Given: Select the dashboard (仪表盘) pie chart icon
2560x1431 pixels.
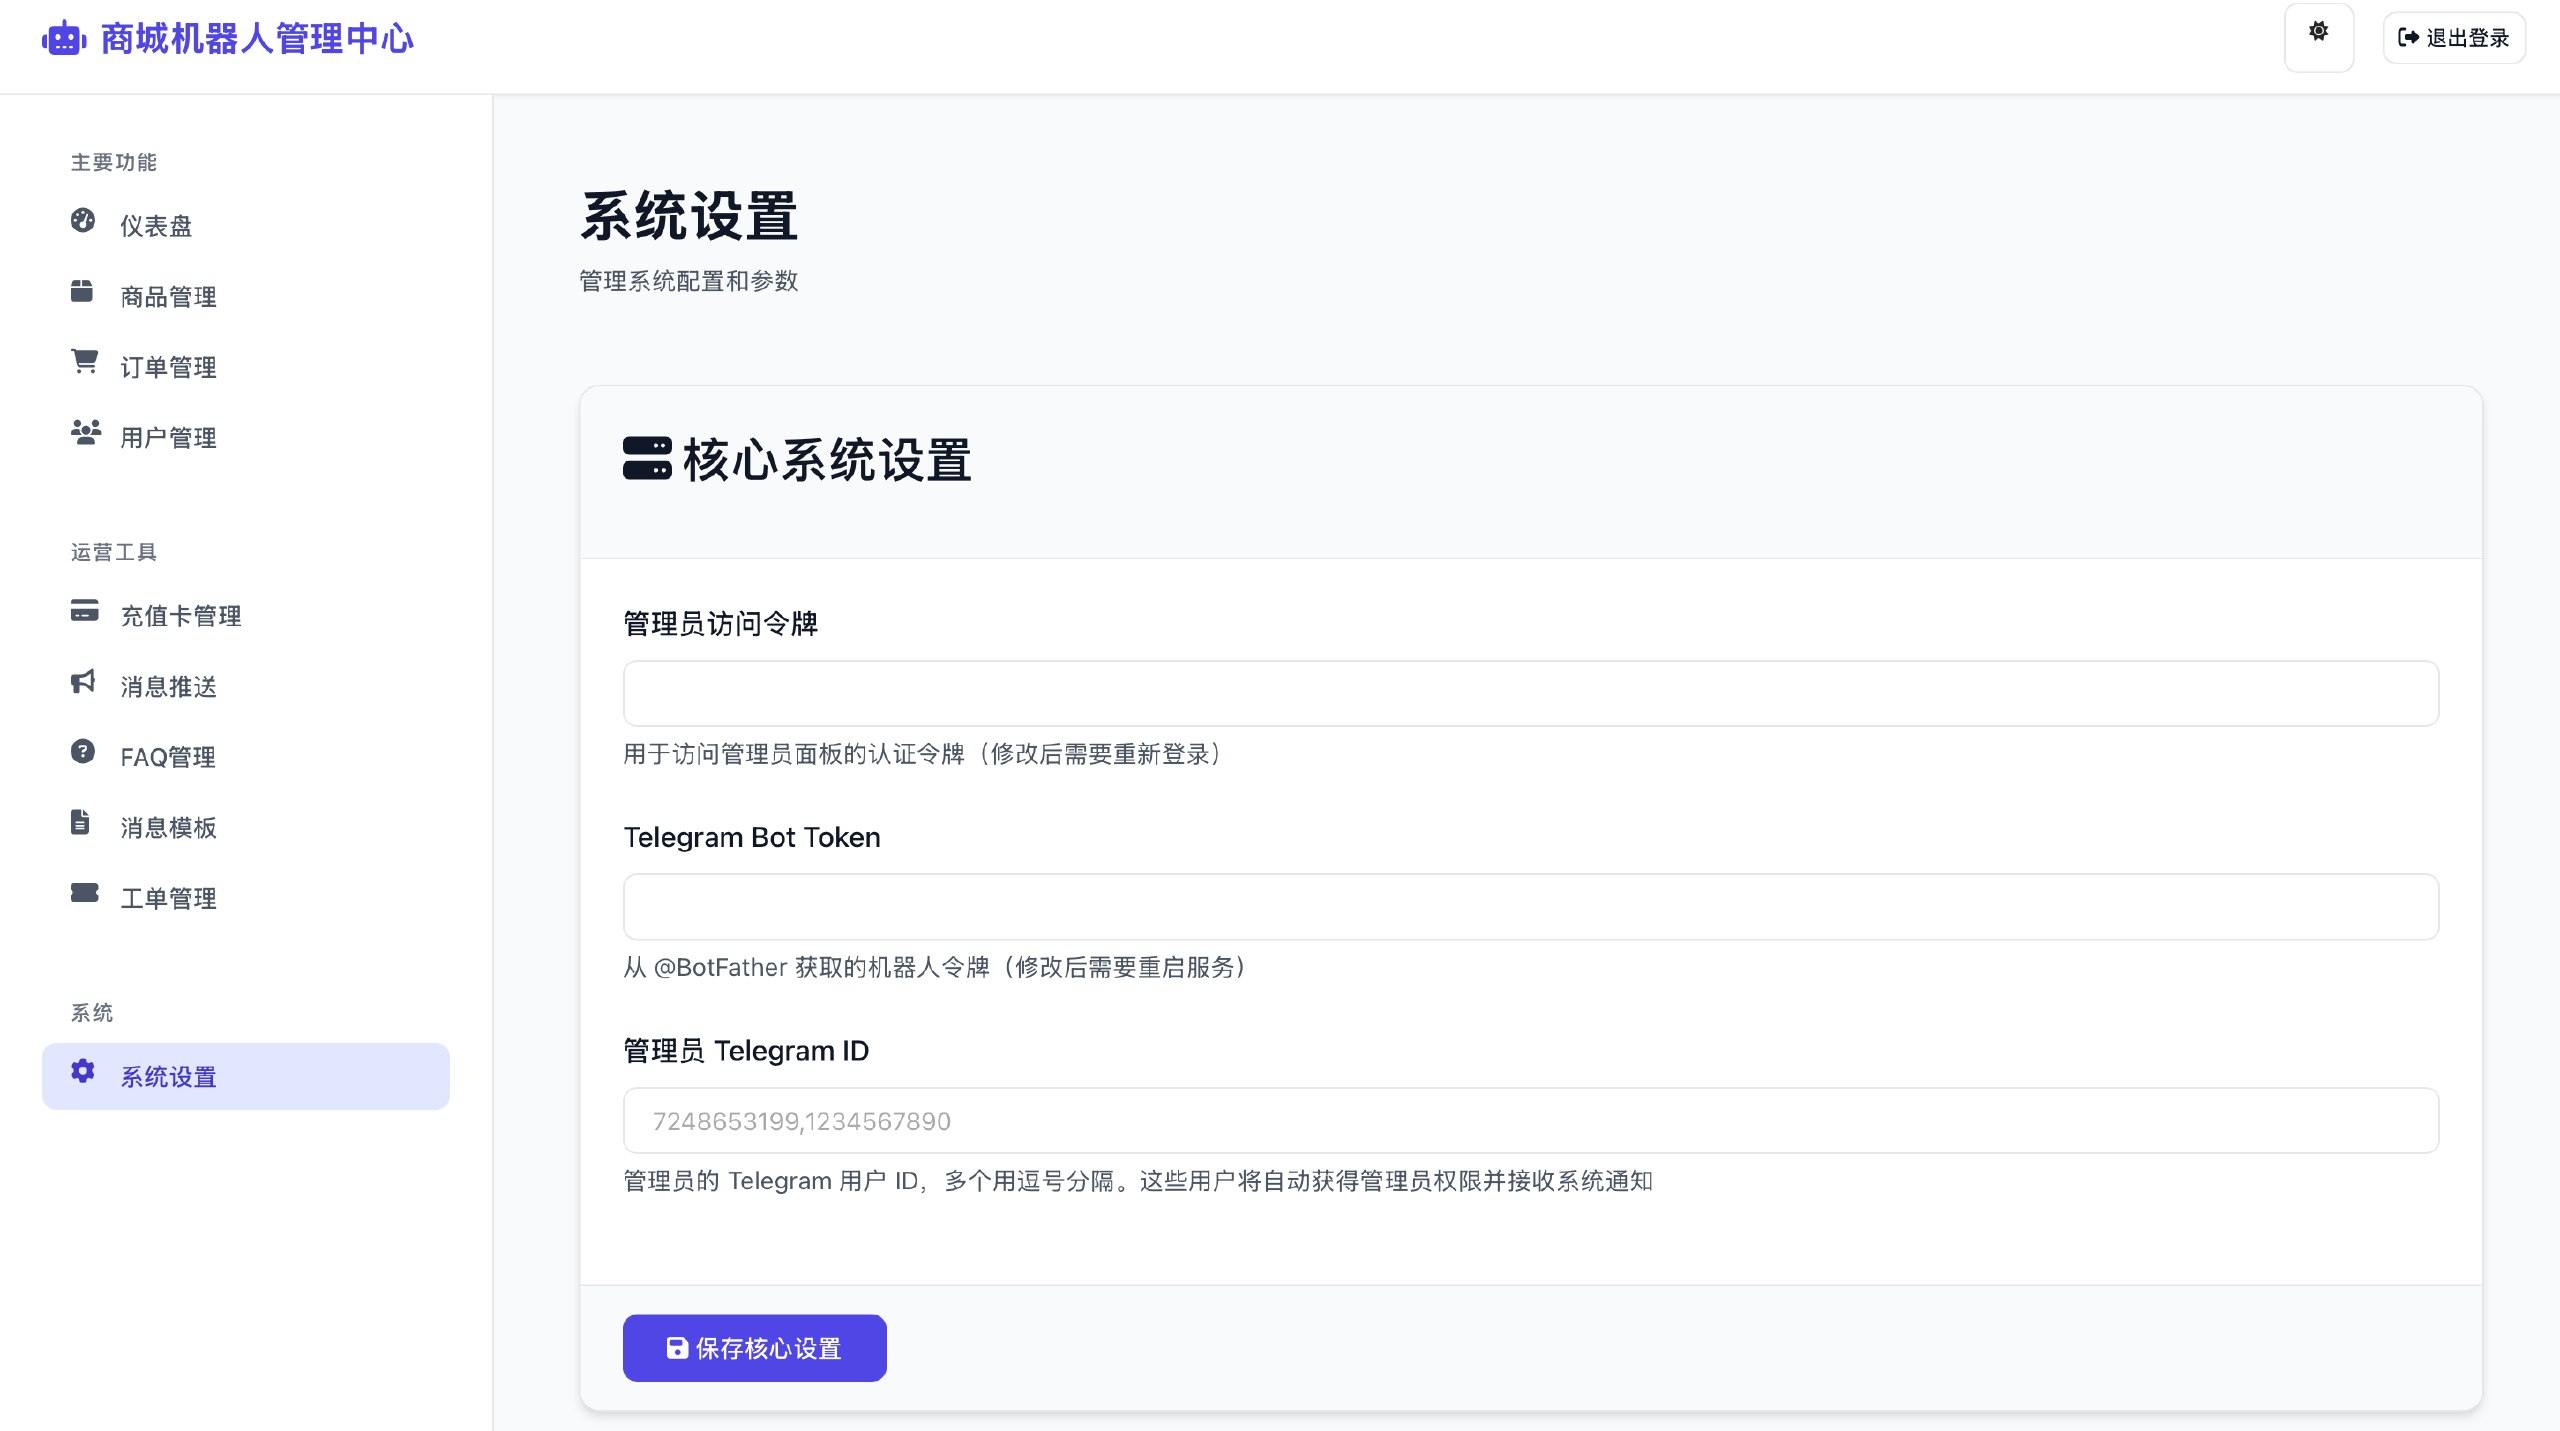Looking at the screenshot, I should pos(84,222).
